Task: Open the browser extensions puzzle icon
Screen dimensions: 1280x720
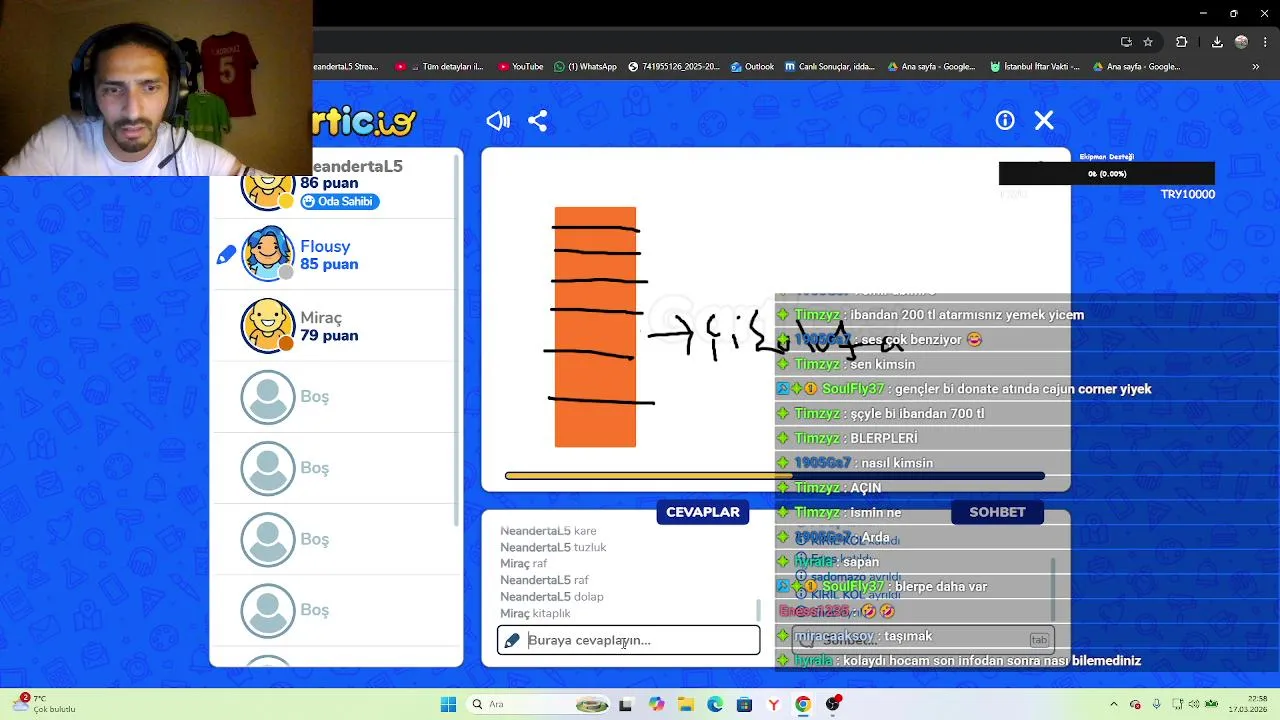Action: [x=1181, y=42]
